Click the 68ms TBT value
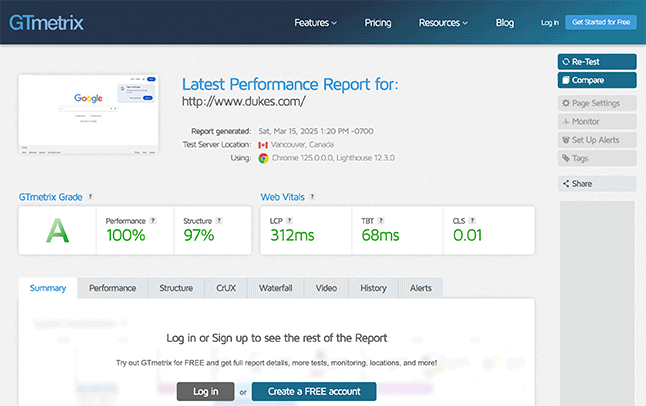 tap(380, 235)
